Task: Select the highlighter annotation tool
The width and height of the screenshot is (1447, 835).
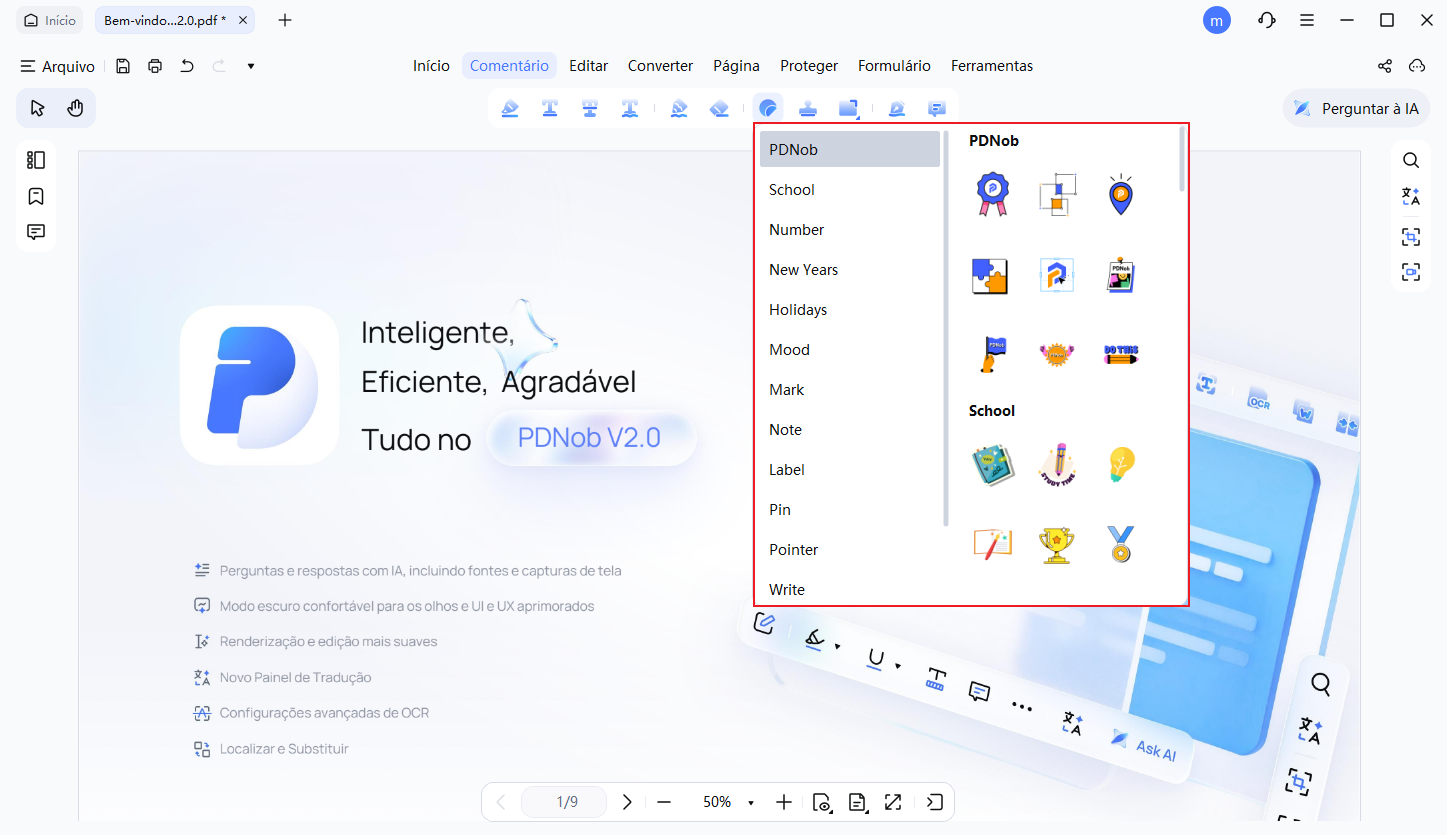Action: [x=510, y=108]
